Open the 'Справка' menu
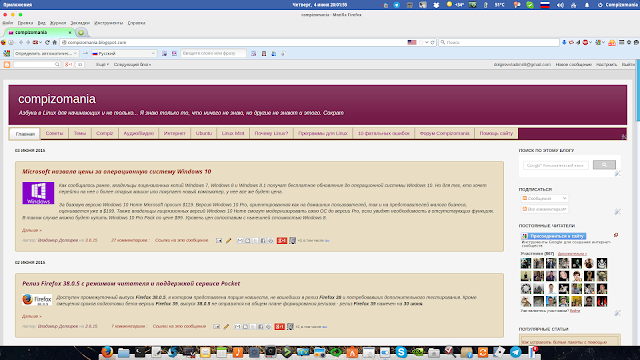Viewport: 640px width, 360px height. 136,23
